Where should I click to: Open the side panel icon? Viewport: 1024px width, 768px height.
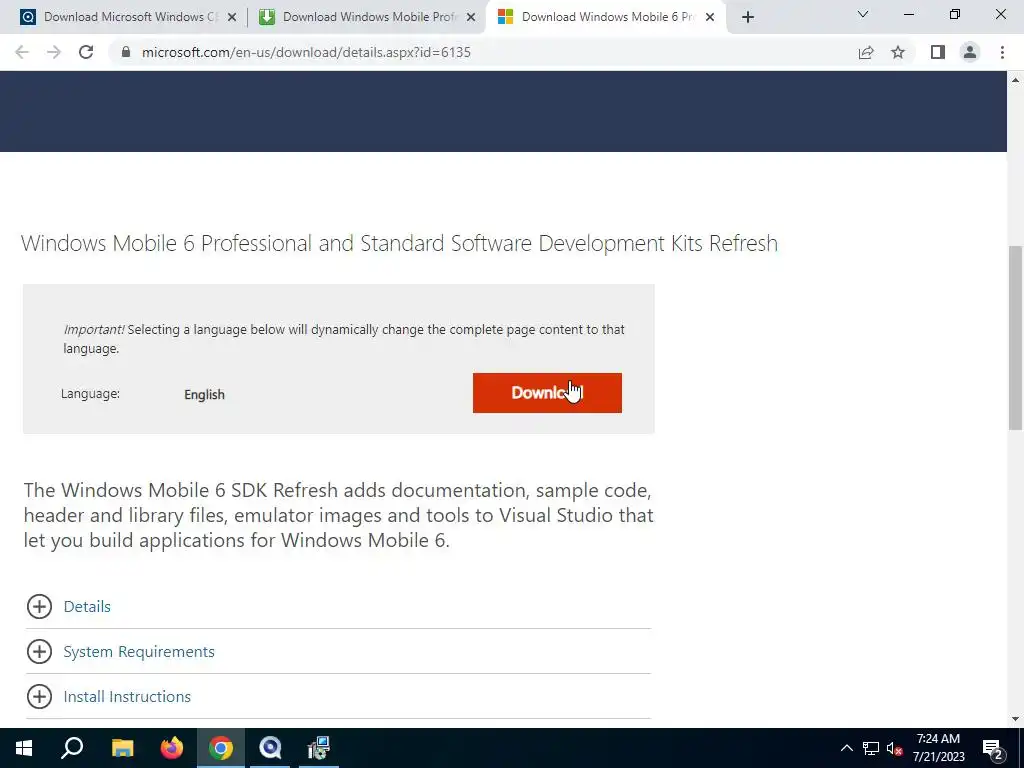click(938, 52)
